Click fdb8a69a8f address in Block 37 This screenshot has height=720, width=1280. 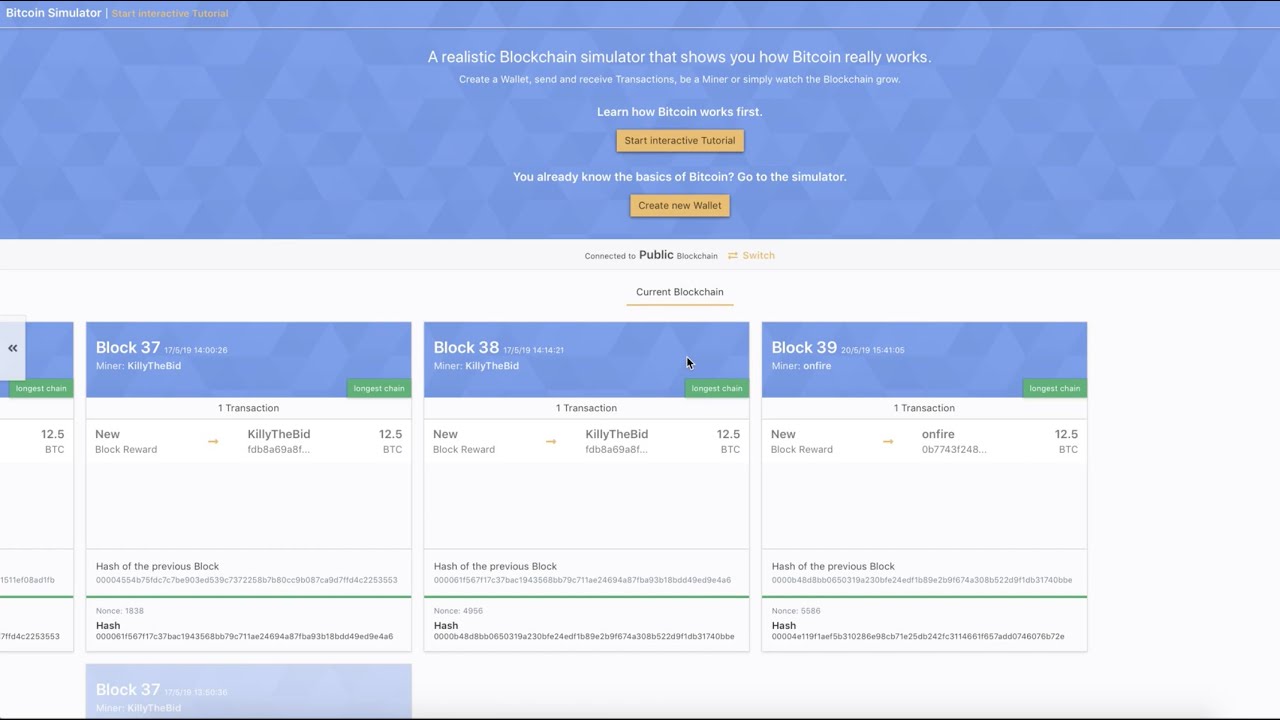(x=278, y=450)
